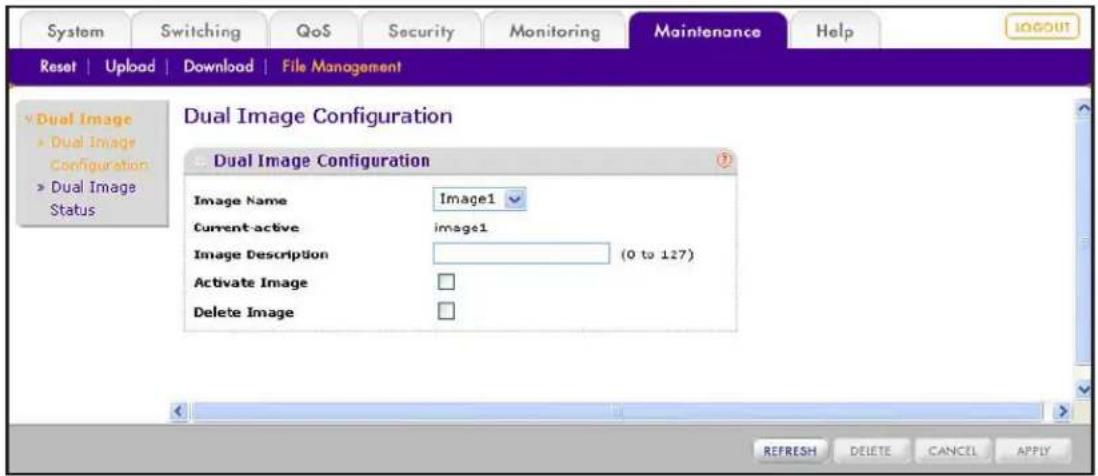Click the (0 to 127) hint text
This screenshot has width=1098, height=476.
coord(656,254)
